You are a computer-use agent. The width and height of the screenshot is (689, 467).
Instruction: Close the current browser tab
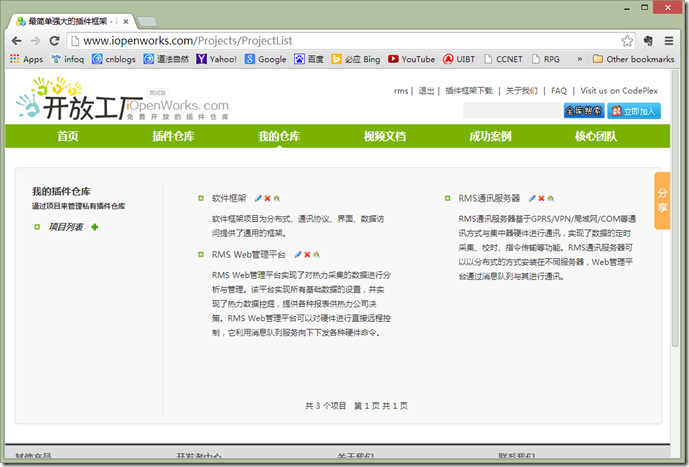(126, 21)
